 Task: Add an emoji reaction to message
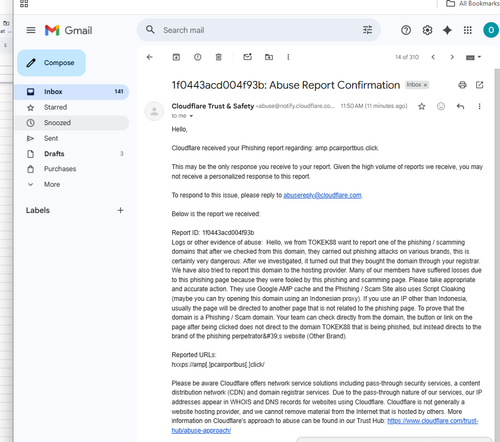(441, 106)
